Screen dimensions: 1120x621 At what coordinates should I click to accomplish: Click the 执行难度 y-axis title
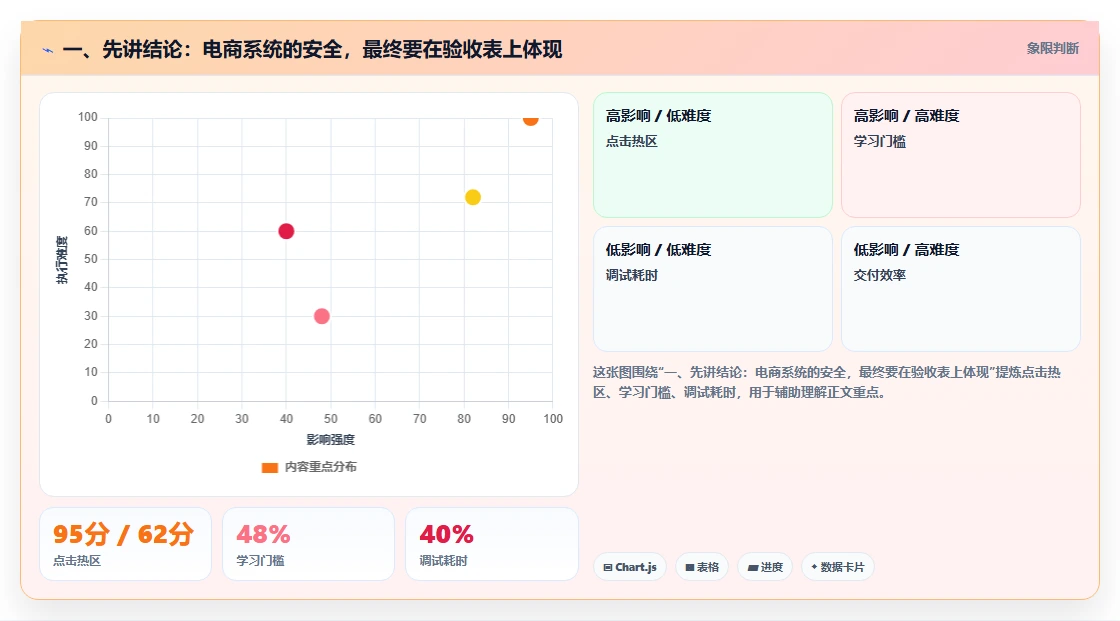62,260
